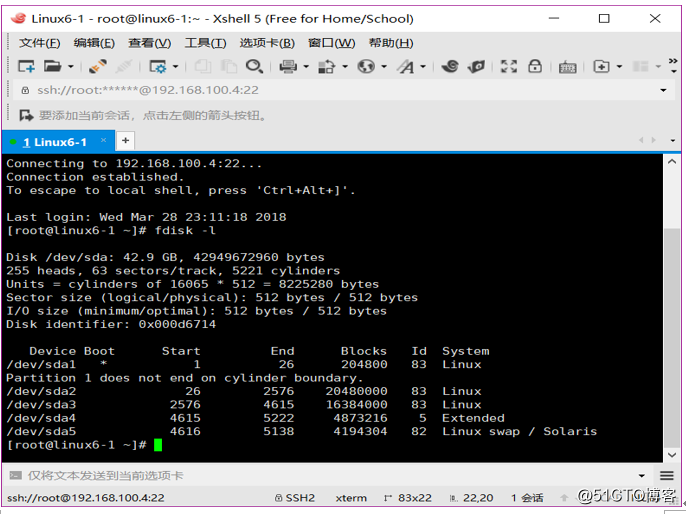Open the 窗口(W) menu

332,43
